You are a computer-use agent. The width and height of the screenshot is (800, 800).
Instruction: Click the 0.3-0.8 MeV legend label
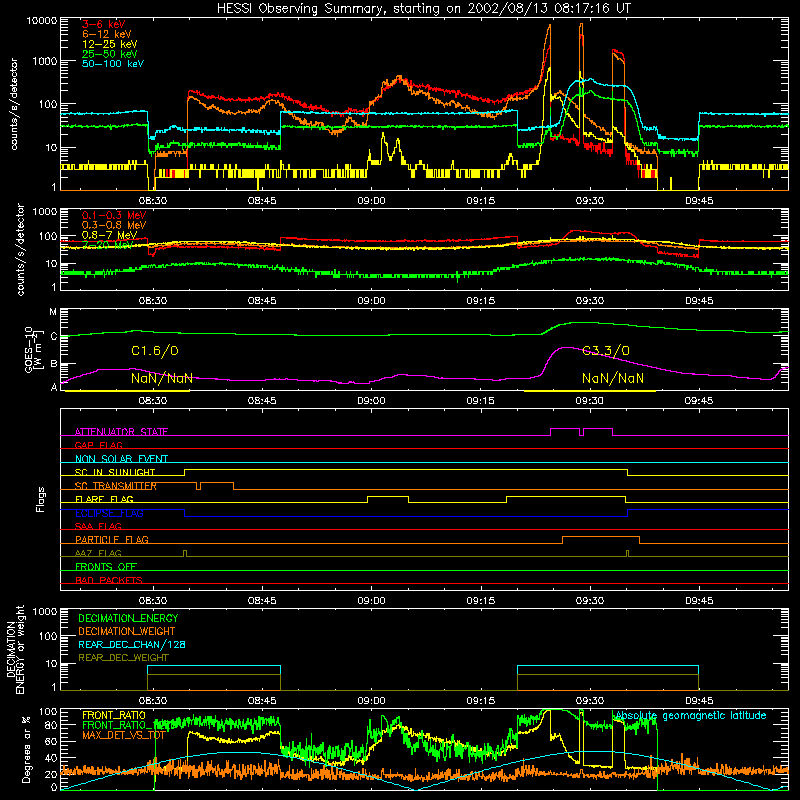(113, 225)
